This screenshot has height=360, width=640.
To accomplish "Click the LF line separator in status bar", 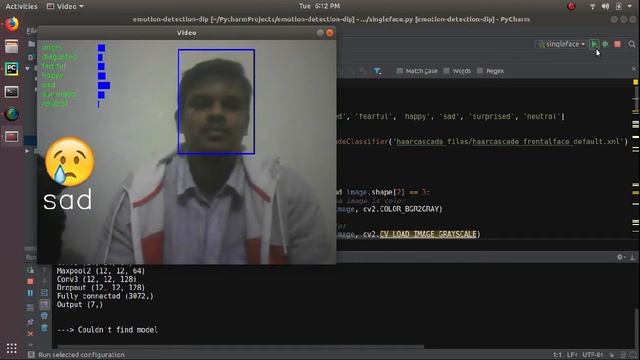I will pos(572,355).
